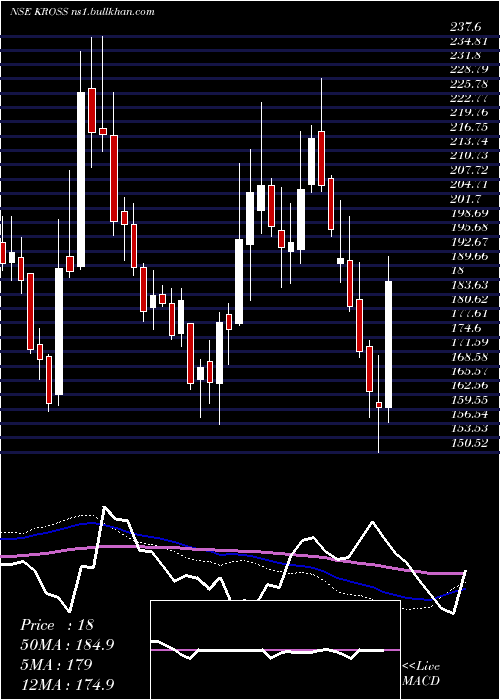Click the 237.6 price axis label

click(x=466, y=27)
